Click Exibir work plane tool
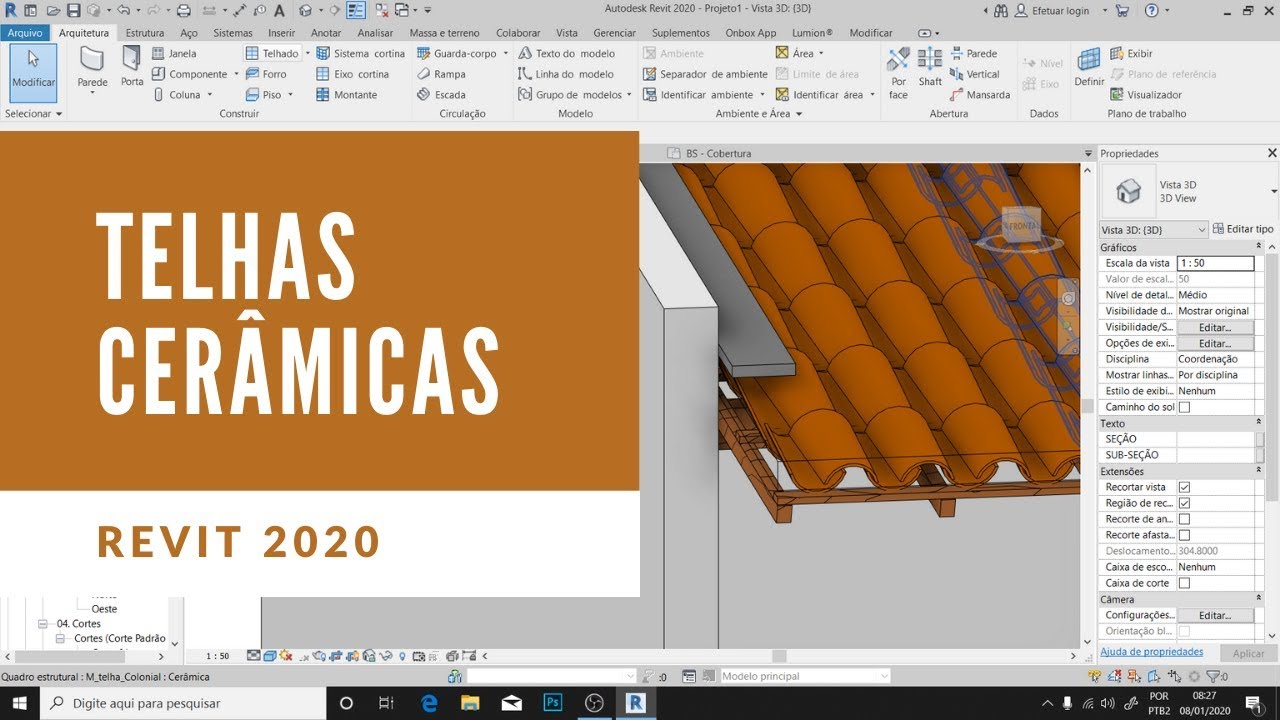 pos(1131,53)
